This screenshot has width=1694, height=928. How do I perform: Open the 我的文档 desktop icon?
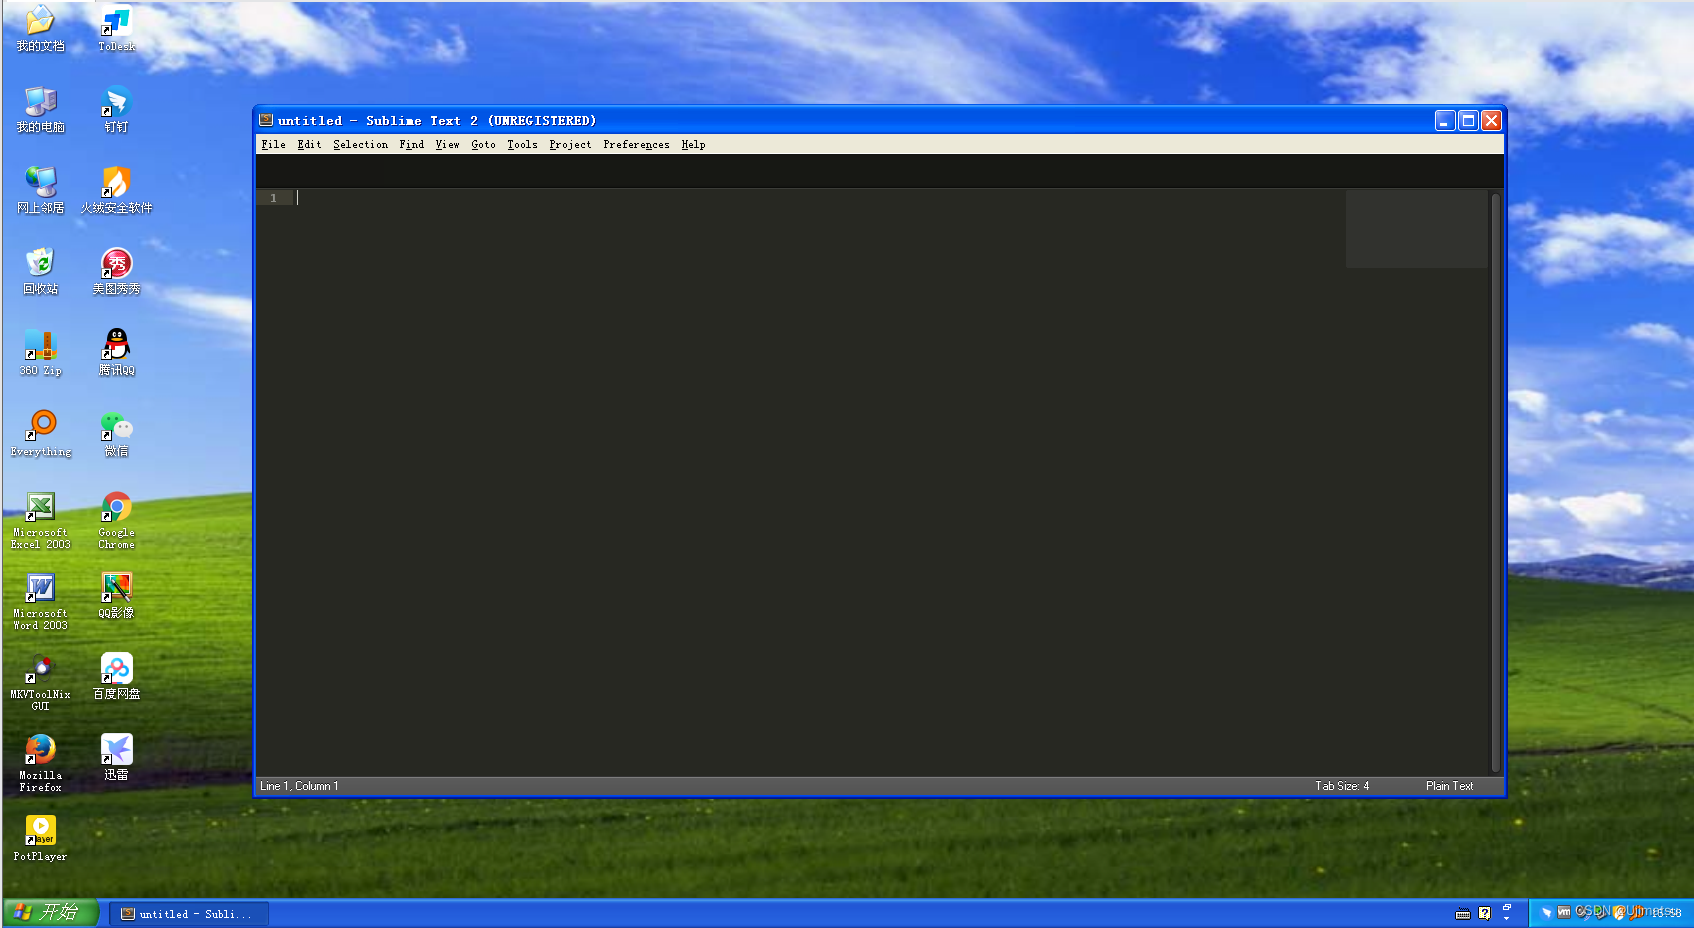pyautogui.click(x=40, y=28)
